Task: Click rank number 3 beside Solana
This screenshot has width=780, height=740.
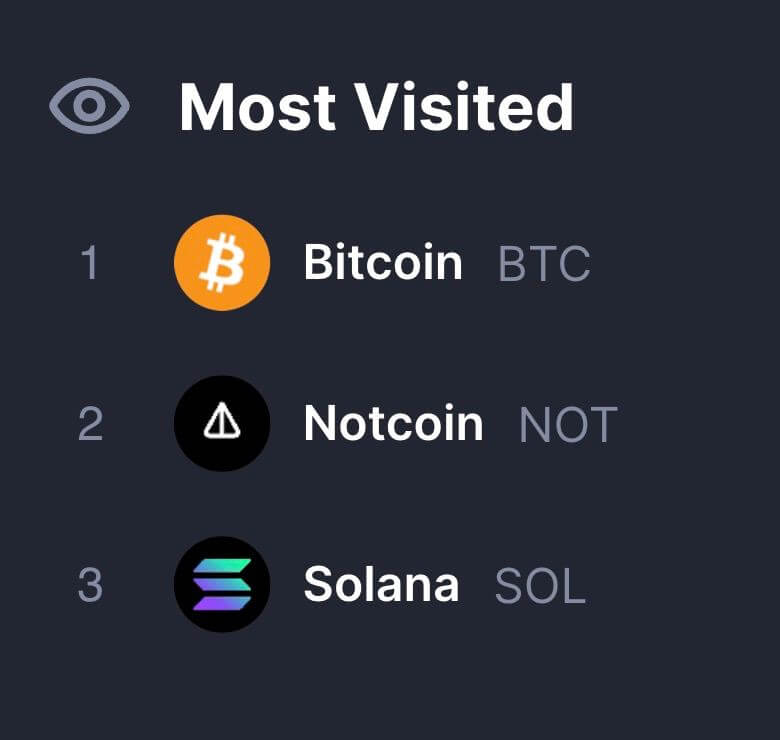Action: click(90, 586)
